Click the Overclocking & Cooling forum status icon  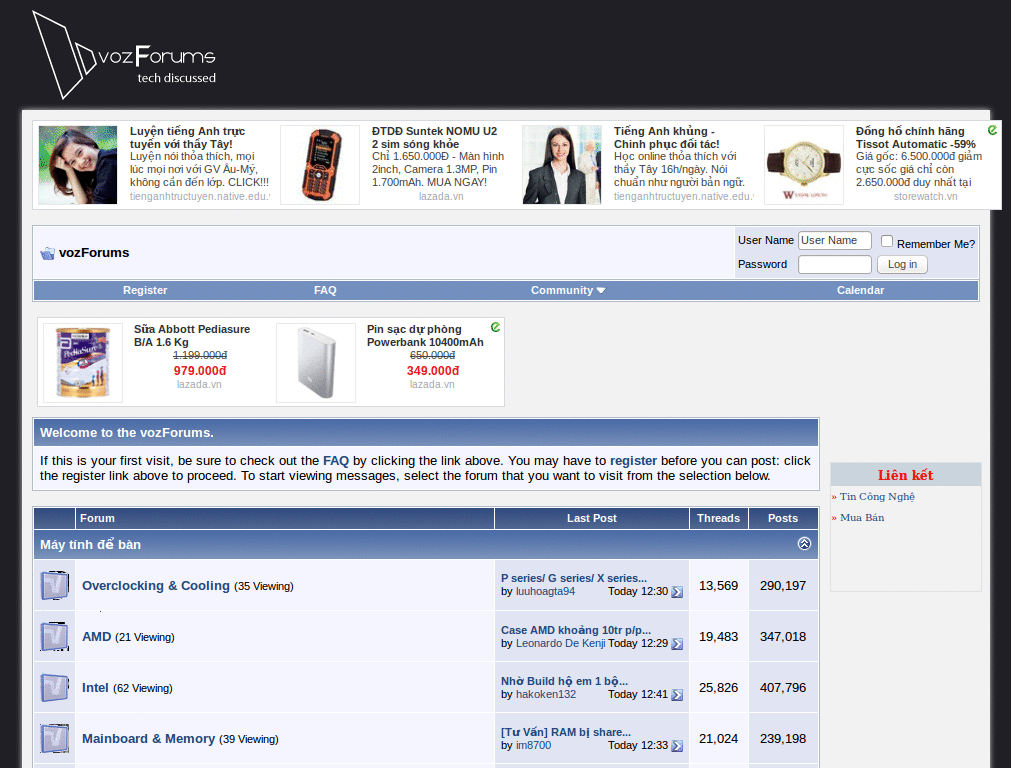(54, 585)
